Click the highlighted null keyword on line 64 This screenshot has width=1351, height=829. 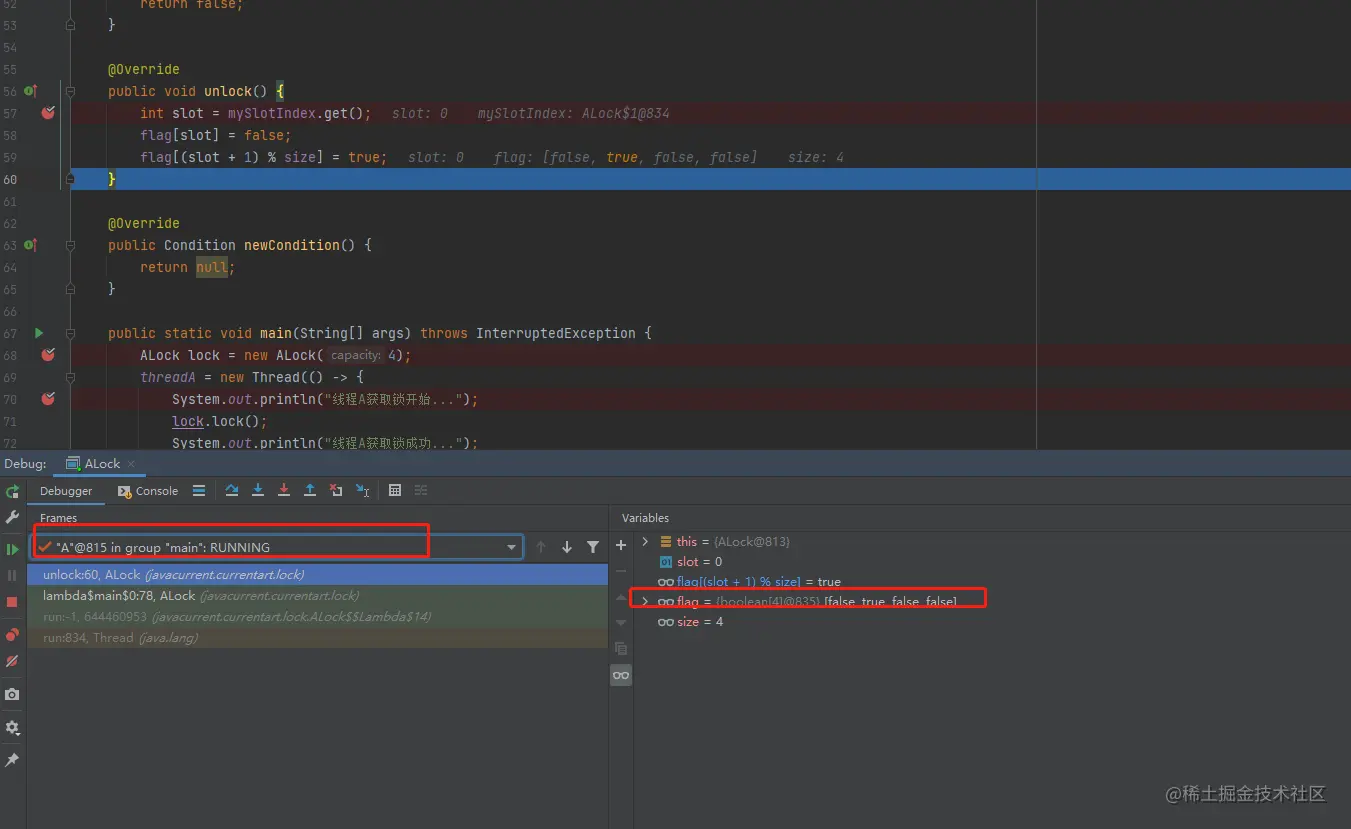[x=212, y=267]
